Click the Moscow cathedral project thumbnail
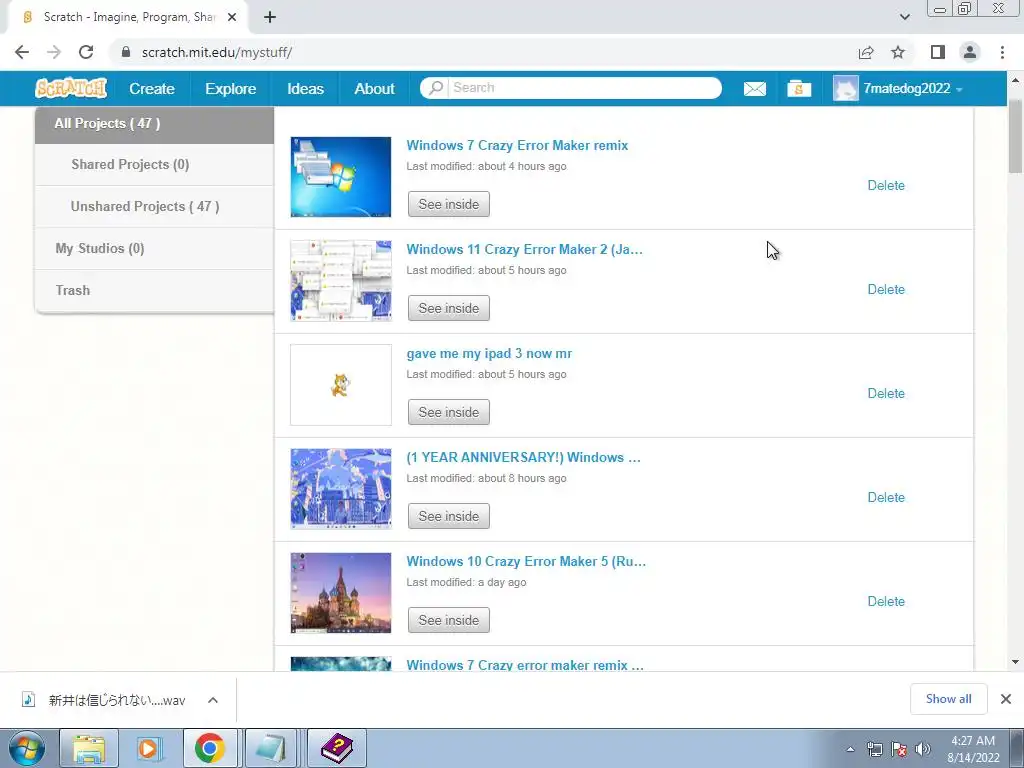 tap(341, 593)
